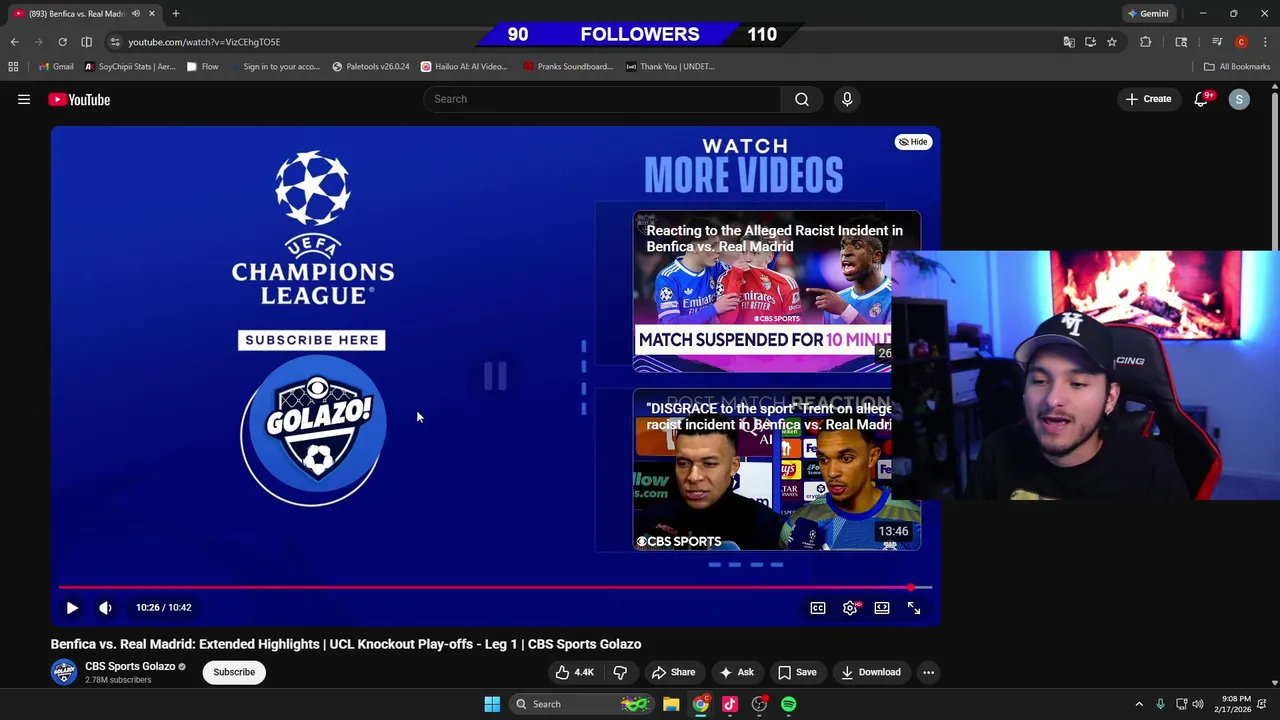Open the 'DISGRACE to the sport' Trent video
Viewport: 1280px width, 720px height.
click(776, 470)
